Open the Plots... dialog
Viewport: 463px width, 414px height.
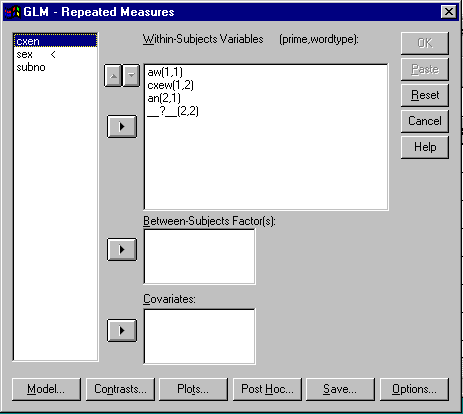pyautogui.click(x=193, y=389)
